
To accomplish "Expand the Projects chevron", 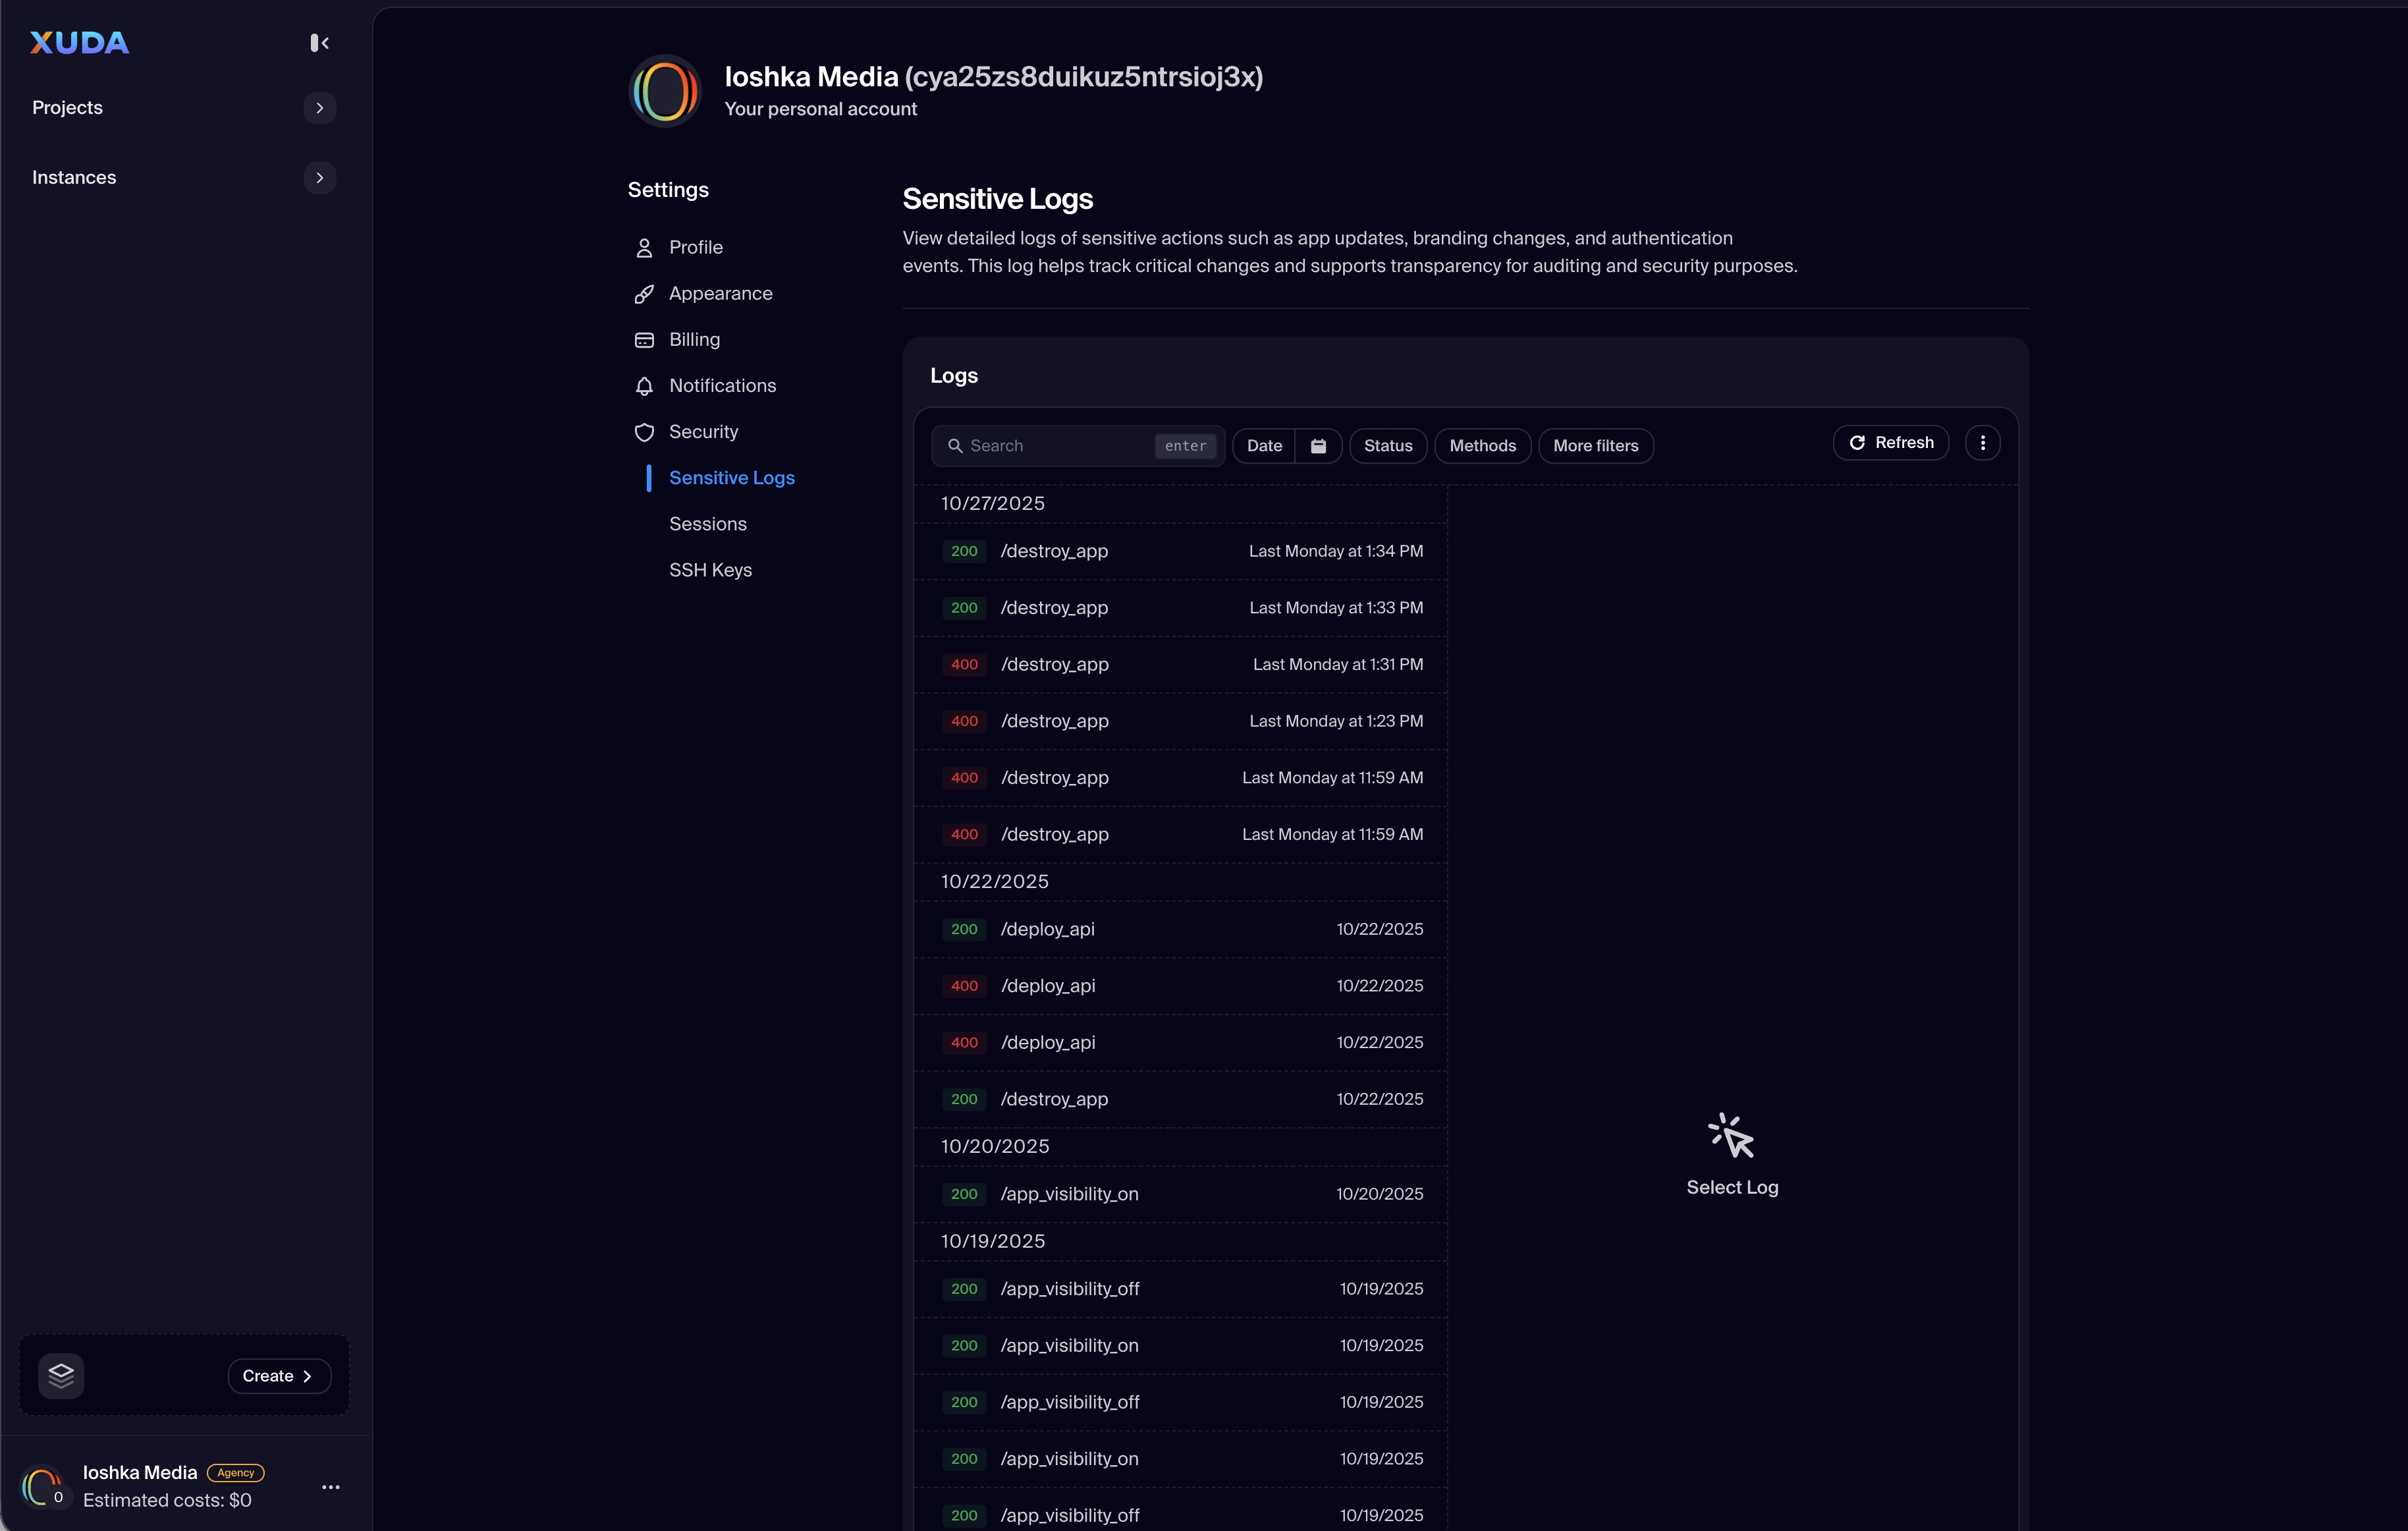I will point(319,108).
